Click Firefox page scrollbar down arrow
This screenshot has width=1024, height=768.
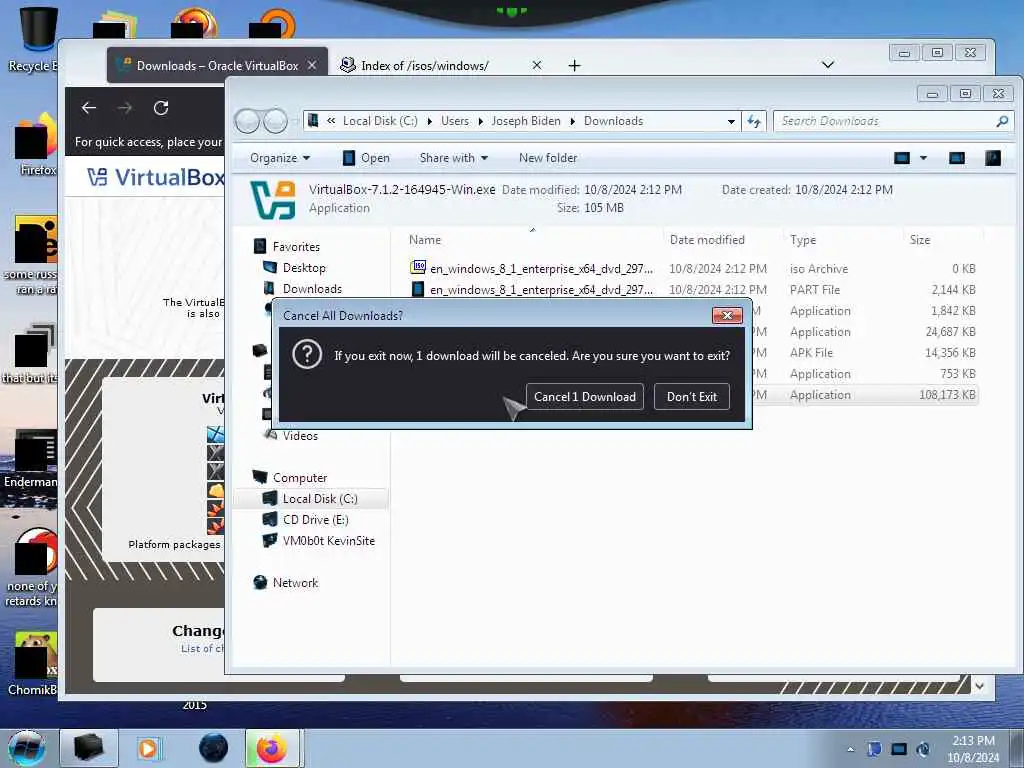(979, 686)
